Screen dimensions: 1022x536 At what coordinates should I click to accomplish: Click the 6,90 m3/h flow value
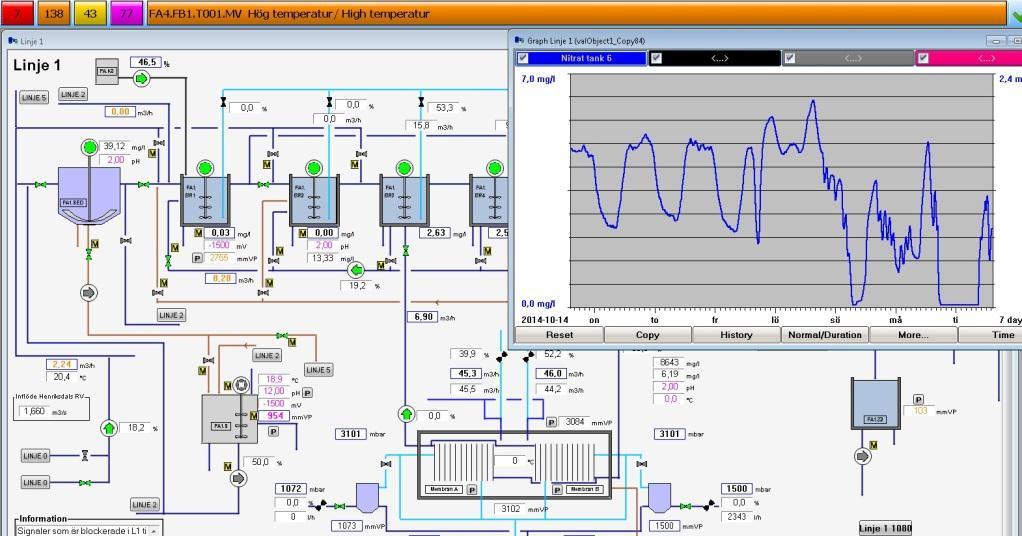pyautogui.click(x=424, y=317)
